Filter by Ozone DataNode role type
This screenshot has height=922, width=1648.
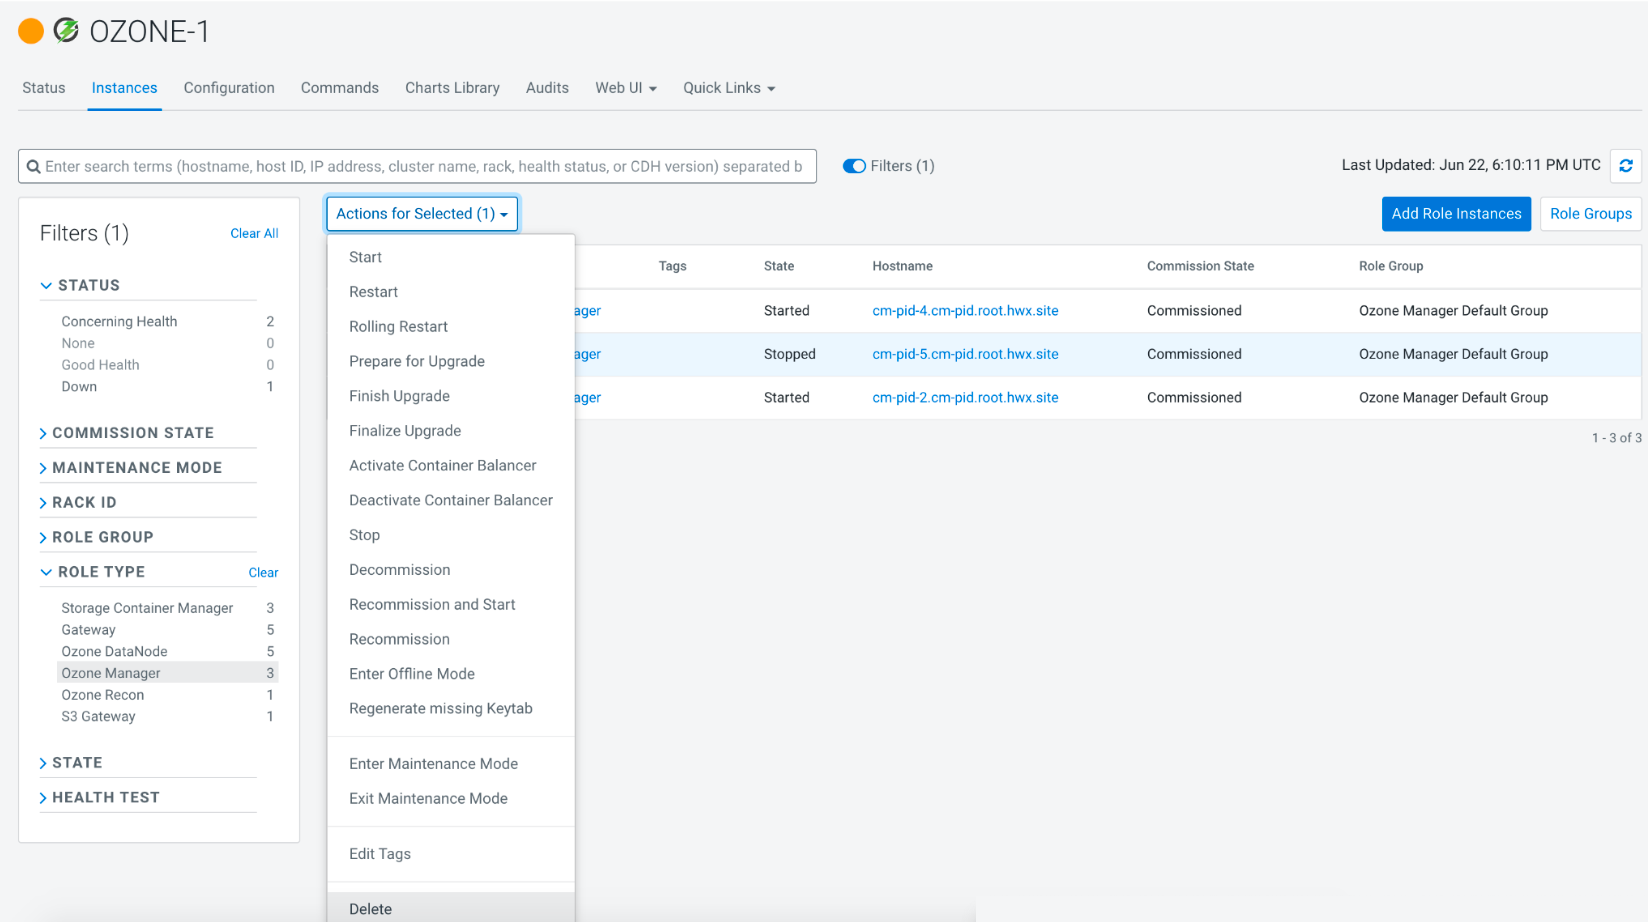coord(115,651)
